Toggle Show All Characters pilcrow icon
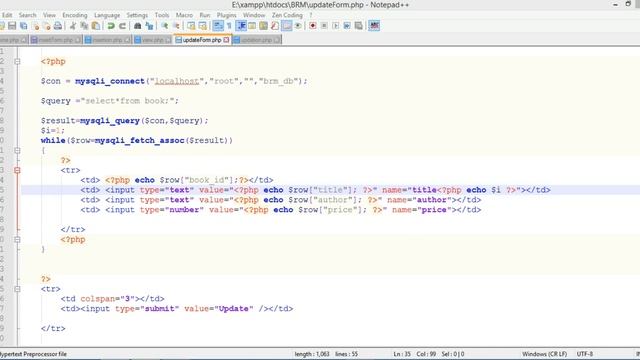The image size is (640, 360). [229, 26]
